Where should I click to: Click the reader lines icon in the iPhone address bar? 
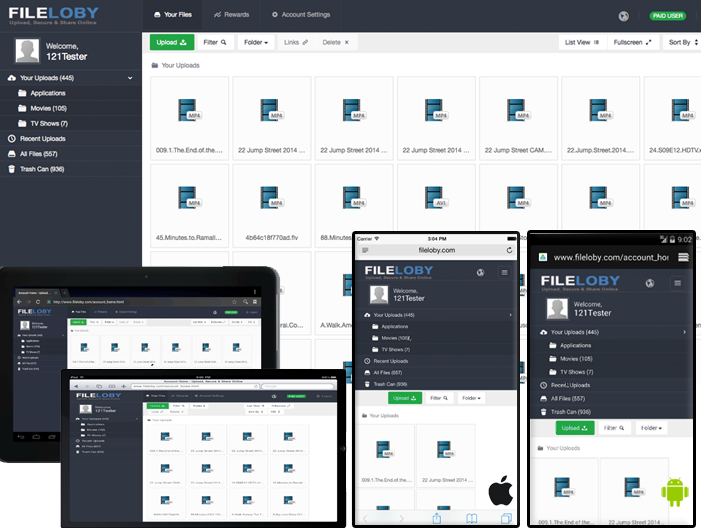(x=365, y=250)
